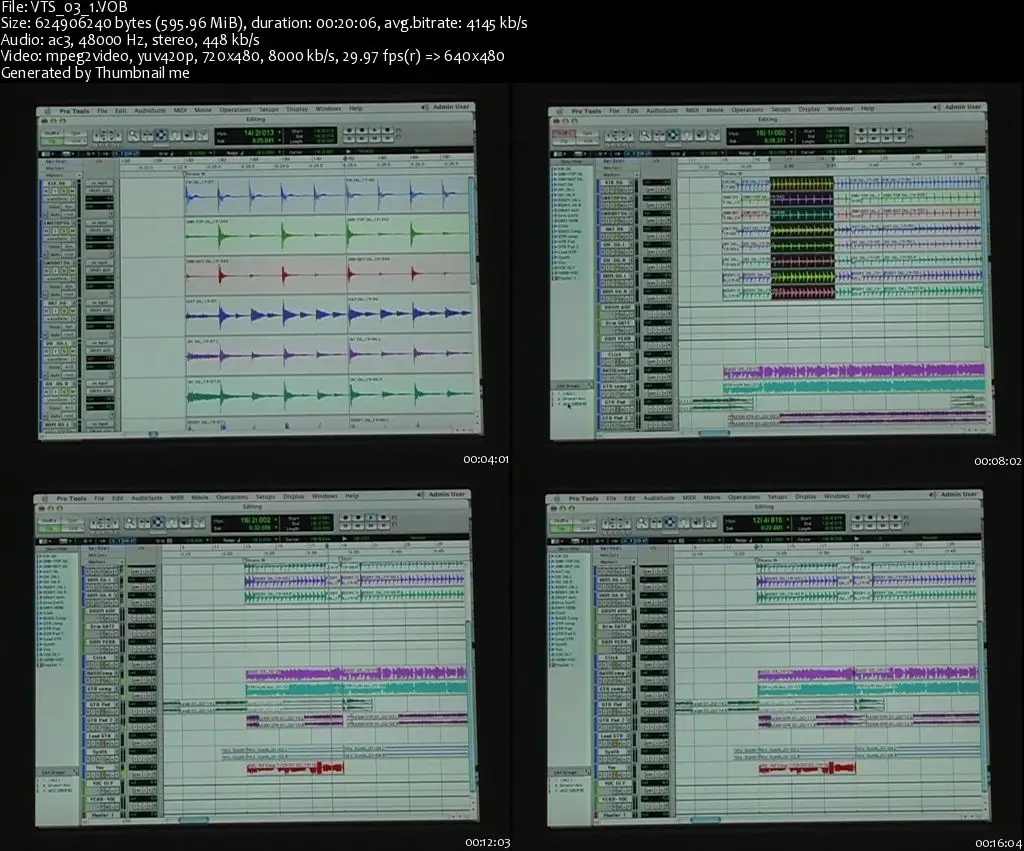
Task: Select the Zoomer tool in 00:16:04 frame
Action: coord(643,522)
